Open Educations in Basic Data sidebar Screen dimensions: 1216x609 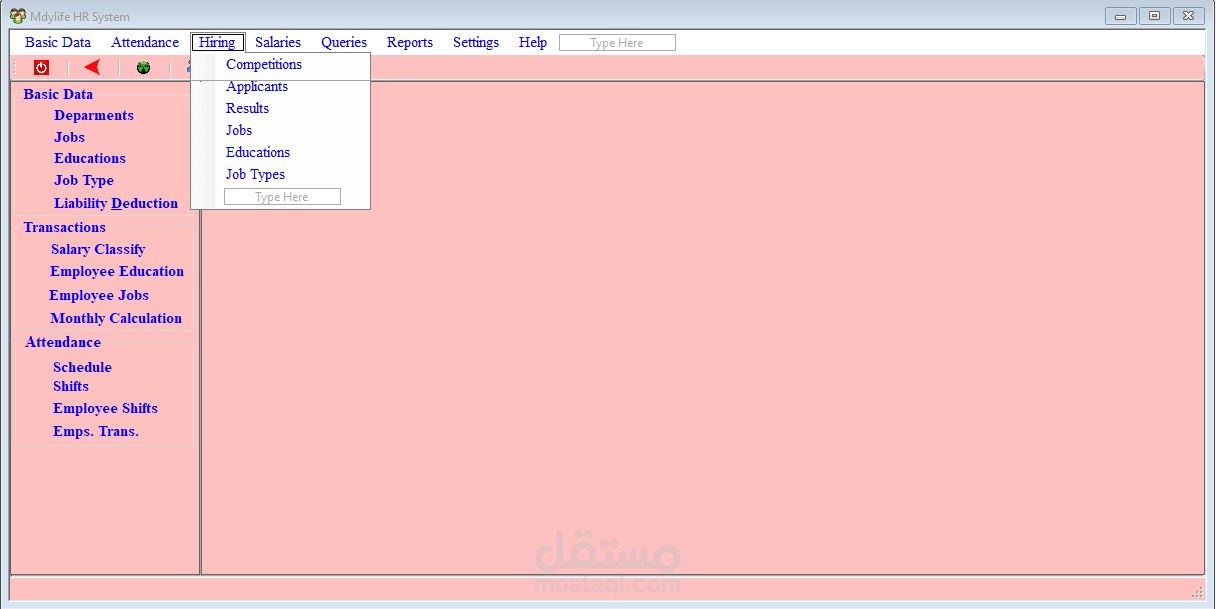click(90, 158)
